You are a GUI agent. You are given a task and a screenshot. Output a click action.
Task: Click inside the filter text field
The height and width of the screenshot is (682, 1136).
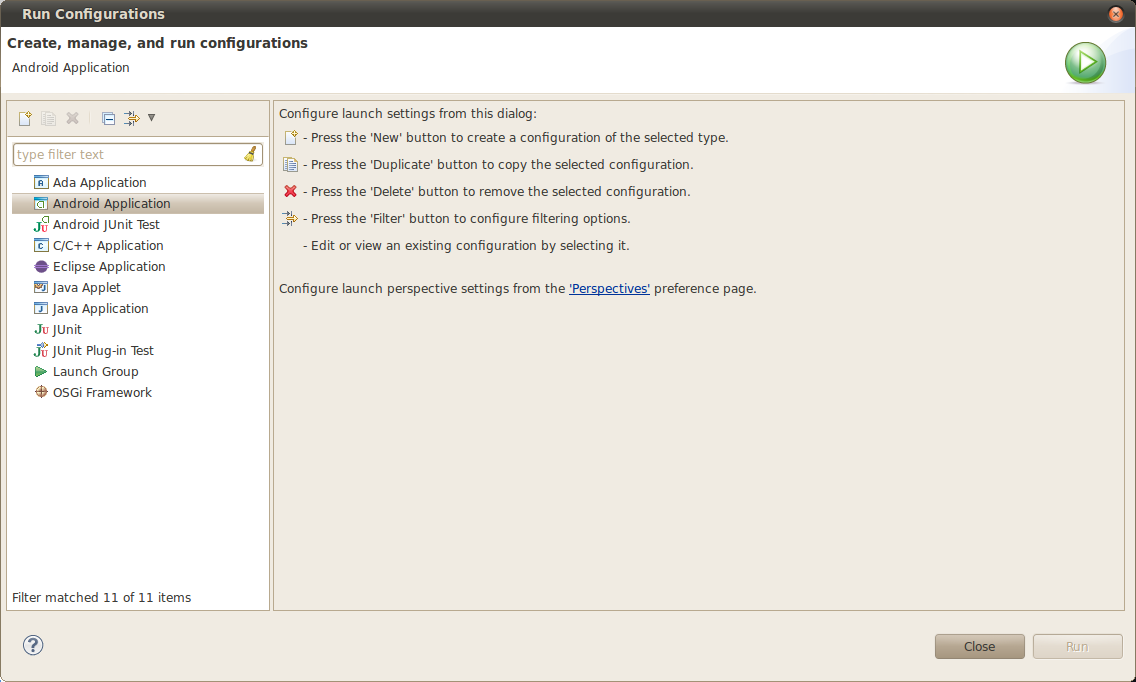point(120,154)
